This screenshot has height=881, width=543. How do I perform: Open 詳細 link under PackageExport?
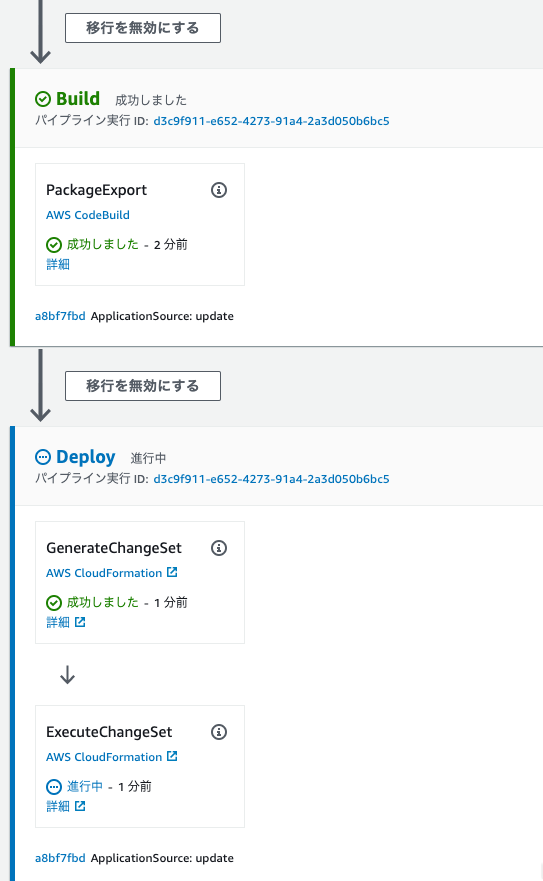point(58,264)
